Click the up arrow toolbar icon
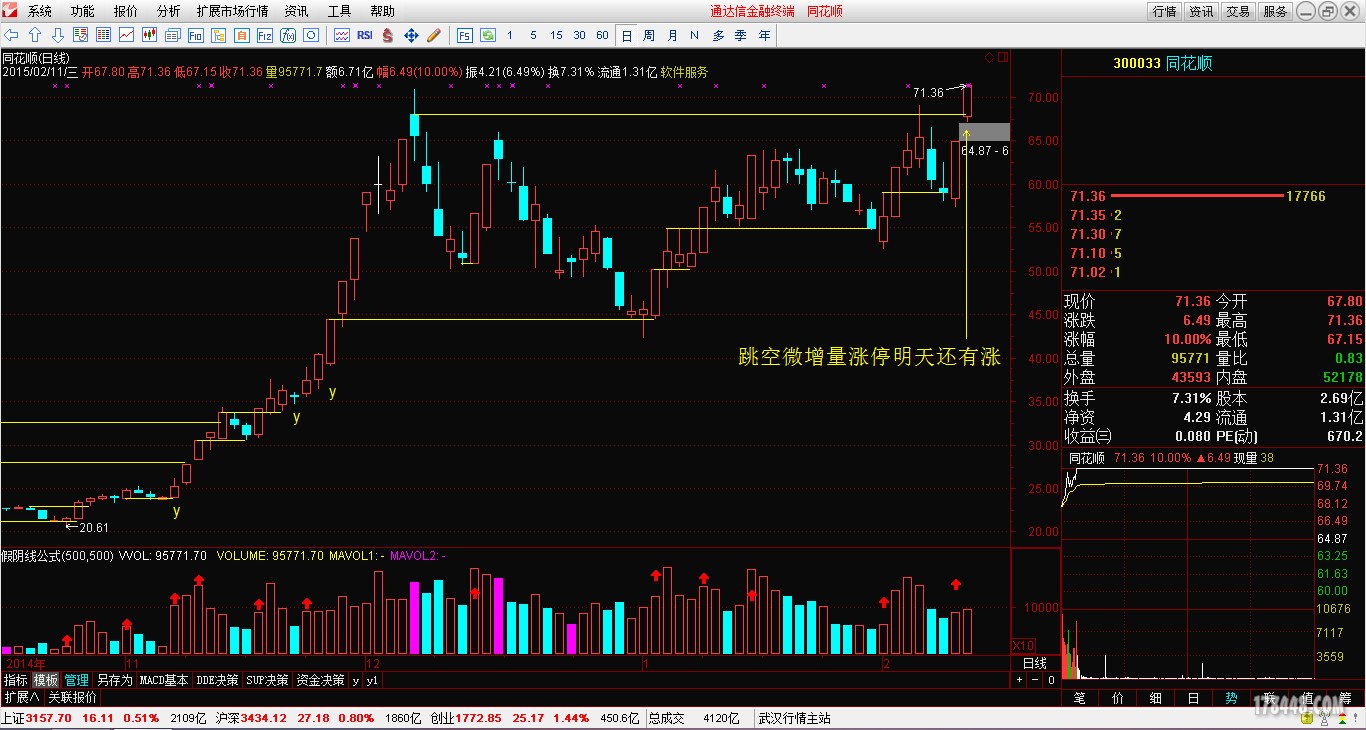The height and width of the screenshot is (730, 1366). coord(35,35)
